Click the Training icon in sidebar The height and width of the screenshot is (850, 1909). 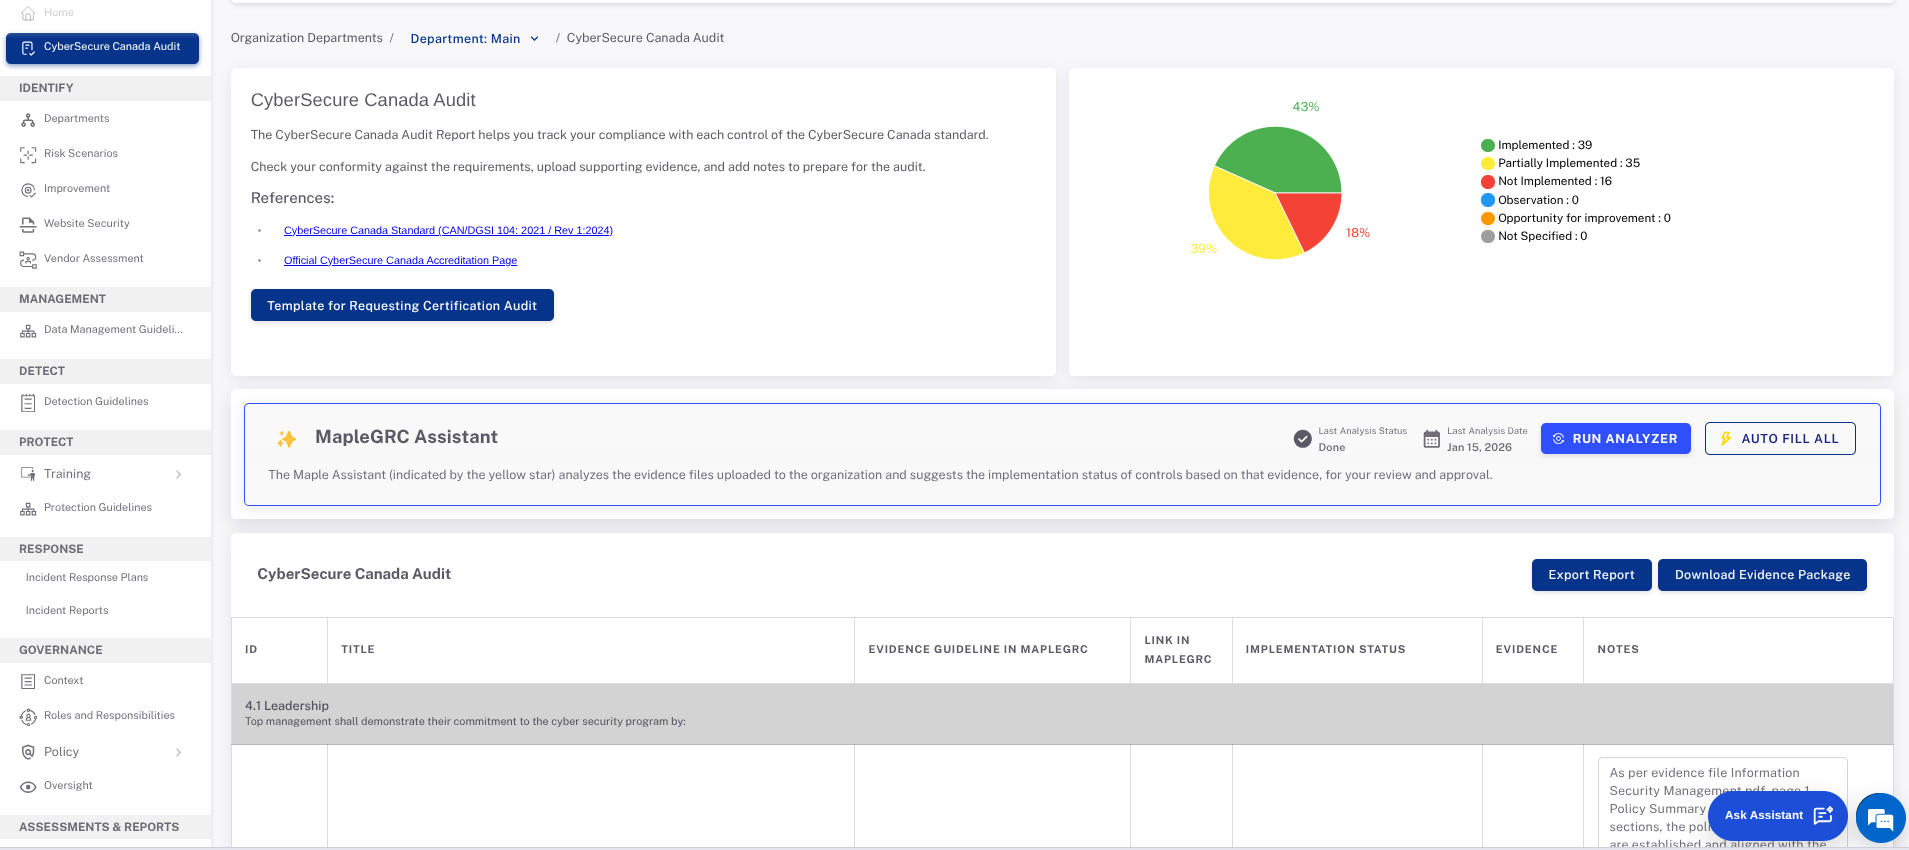(28, 474)
